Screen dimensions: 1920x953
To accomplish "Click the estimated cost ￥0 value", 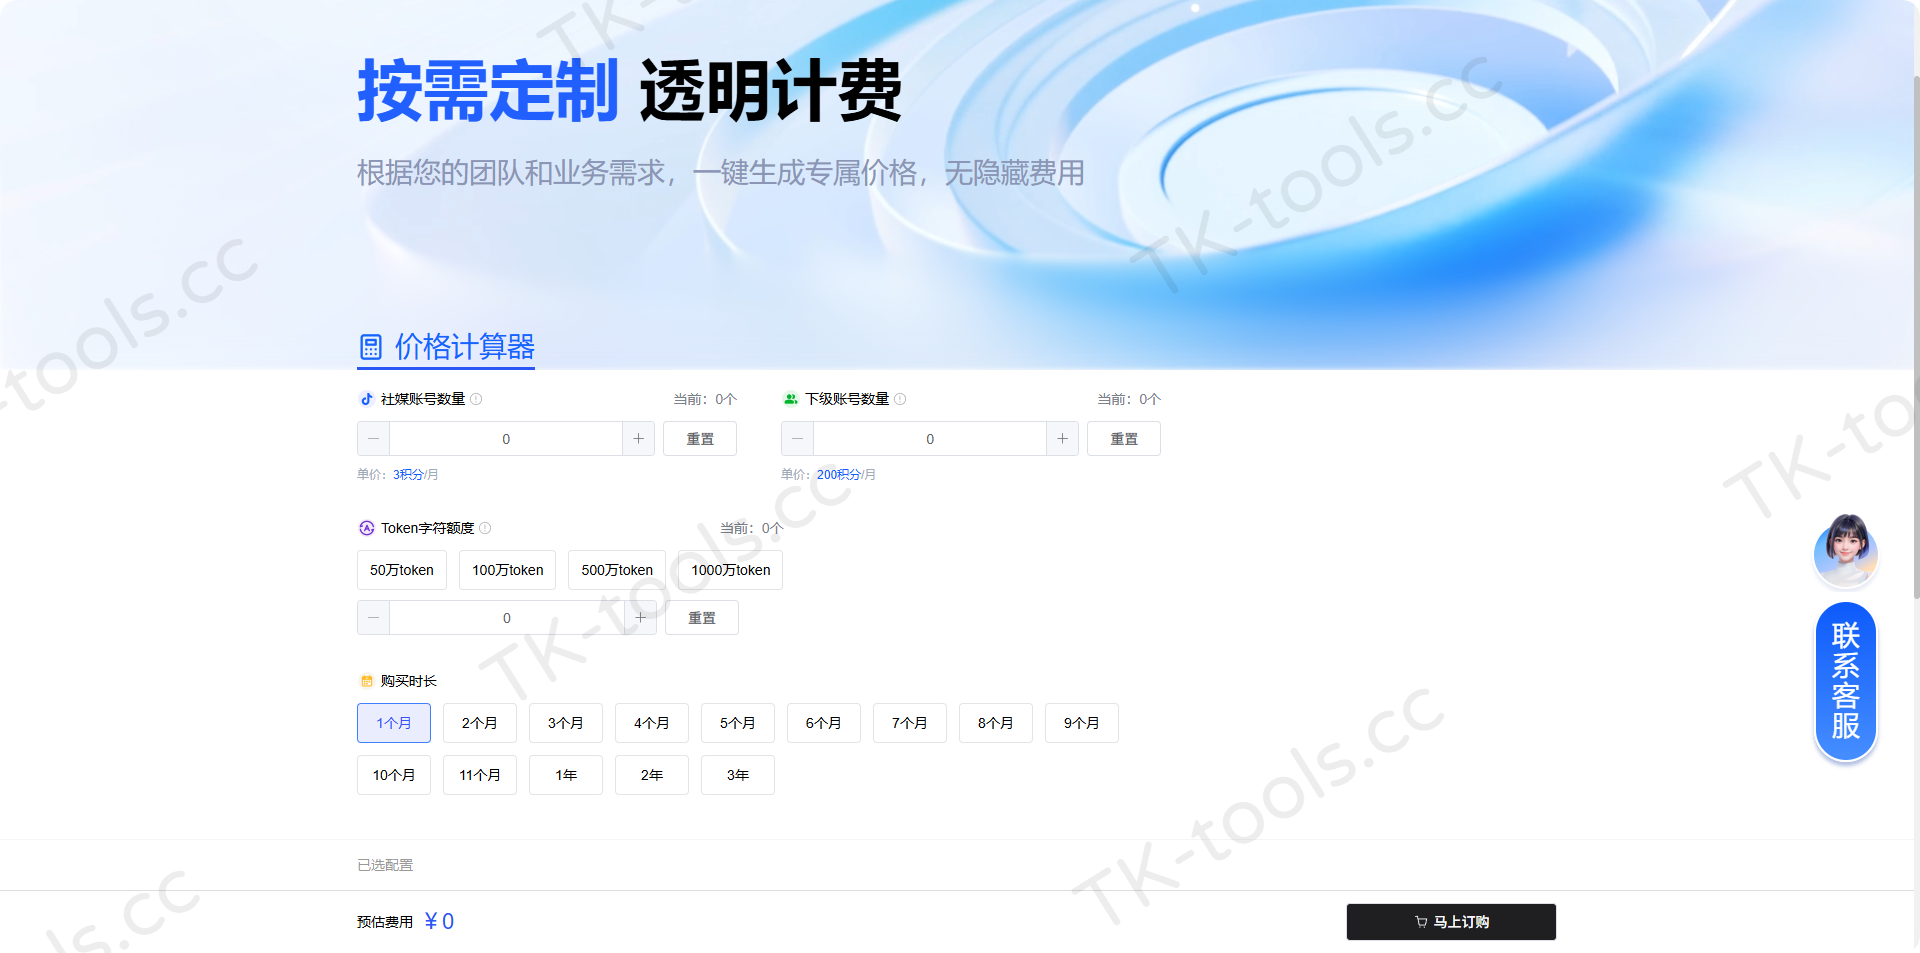I will point(439,921).
